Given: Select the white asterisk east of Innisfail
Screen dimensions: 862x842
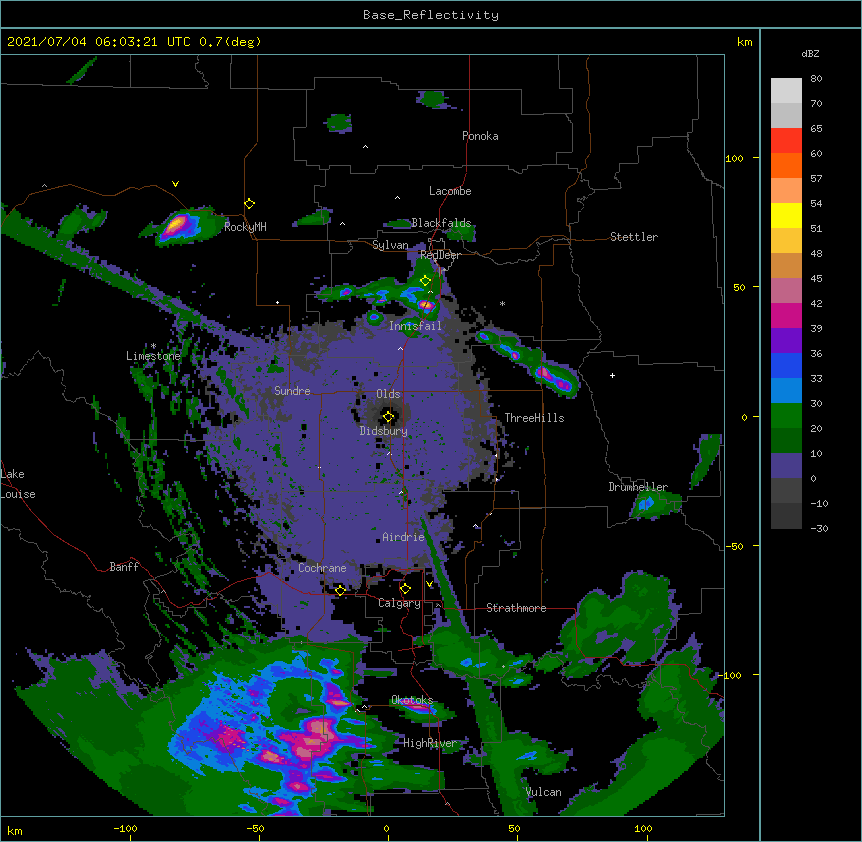Looking at the screenshot, I should [502, 303].
